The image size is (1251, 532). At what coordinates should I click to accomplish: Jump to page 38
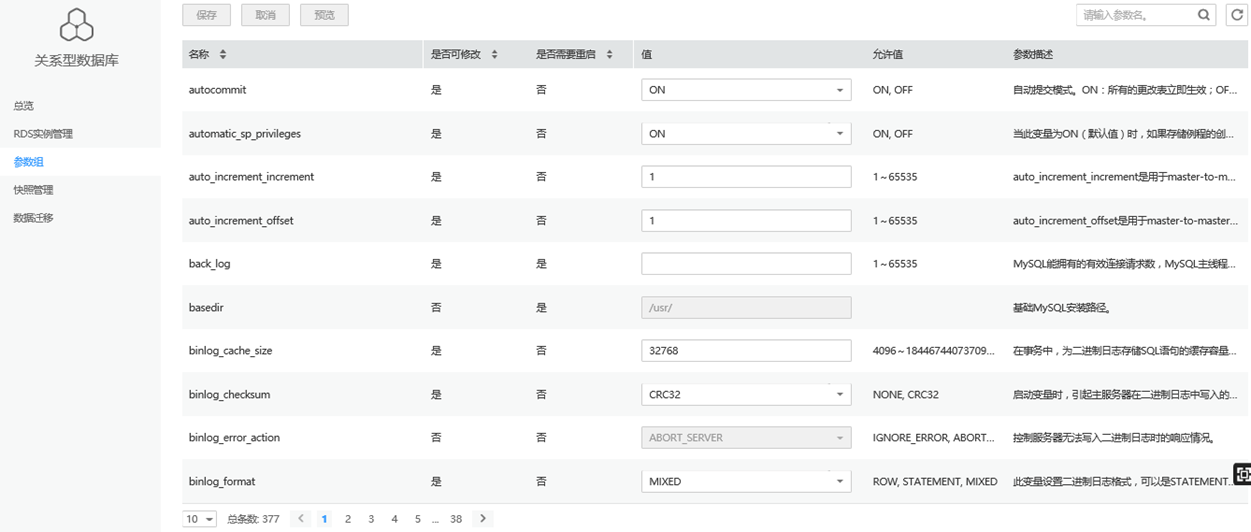pos(456,519)
